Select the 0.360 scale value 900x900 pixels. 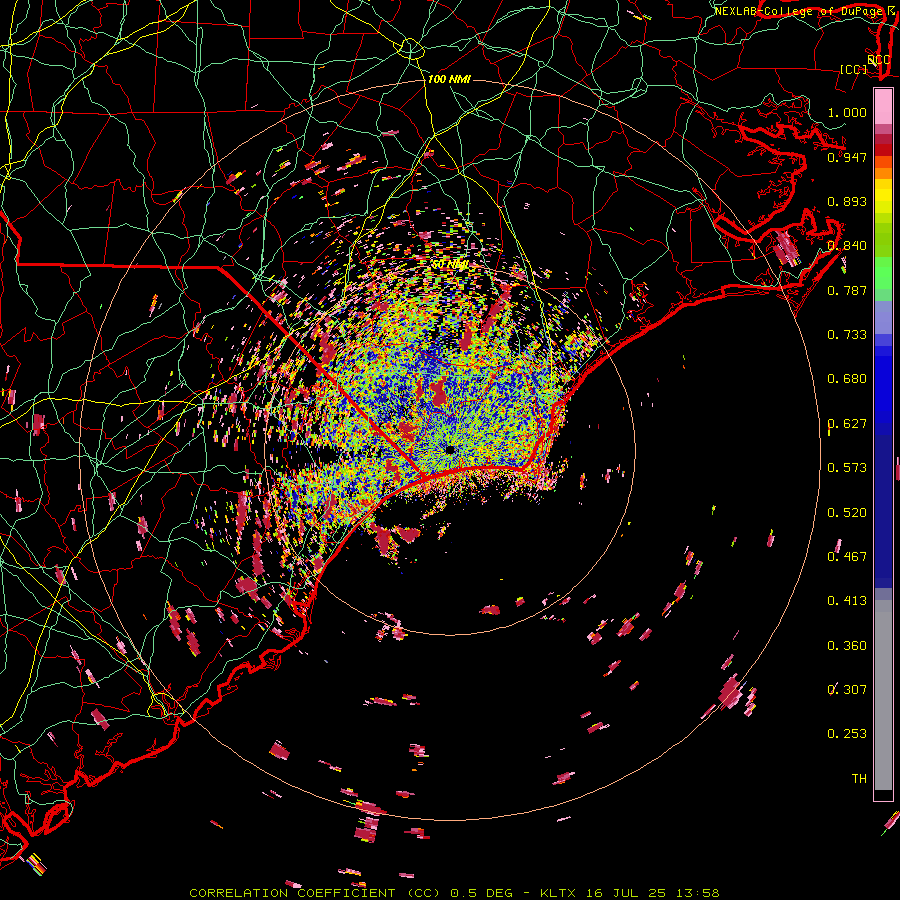847,645
